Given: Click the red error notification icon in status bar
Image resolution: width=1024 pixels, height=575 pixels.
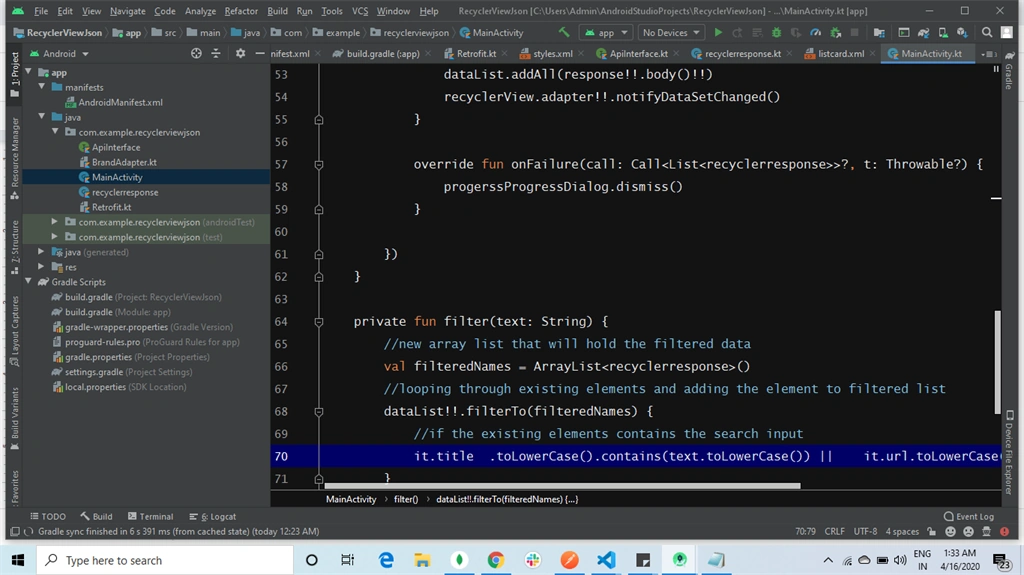Looking at the screenshot, I should [x=1005, y=531].
